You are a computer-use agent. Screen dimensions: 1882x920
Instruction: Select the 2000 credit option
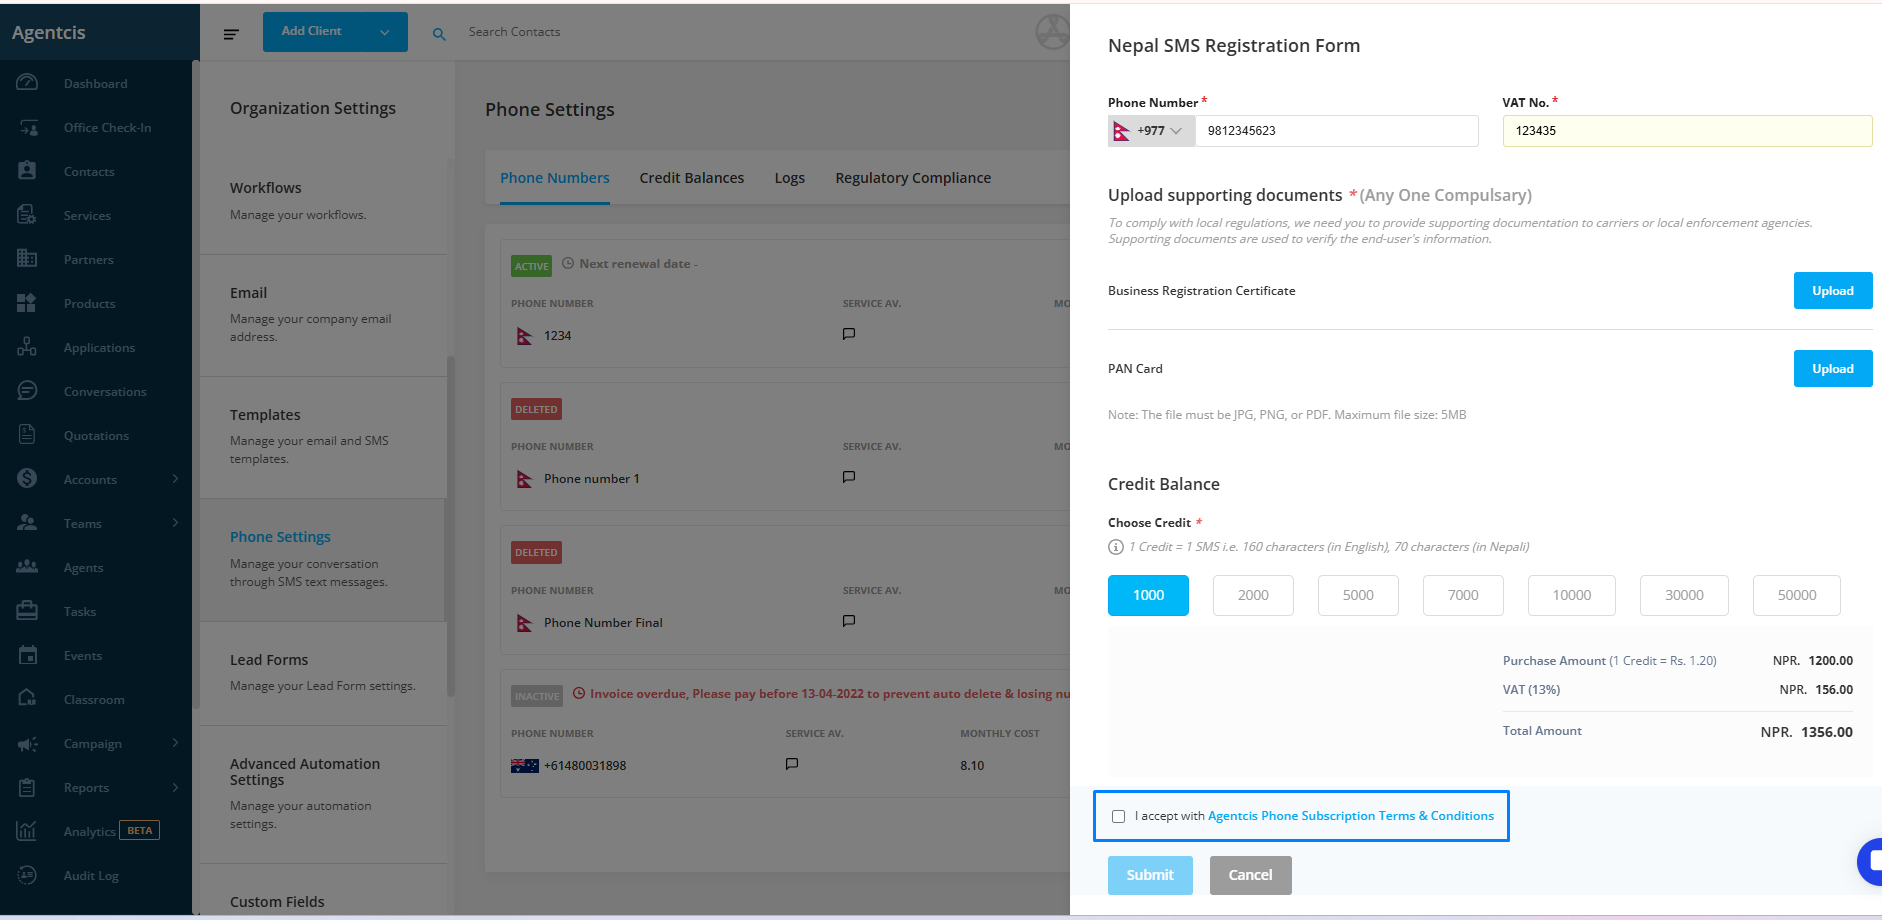click(1253, 595)
